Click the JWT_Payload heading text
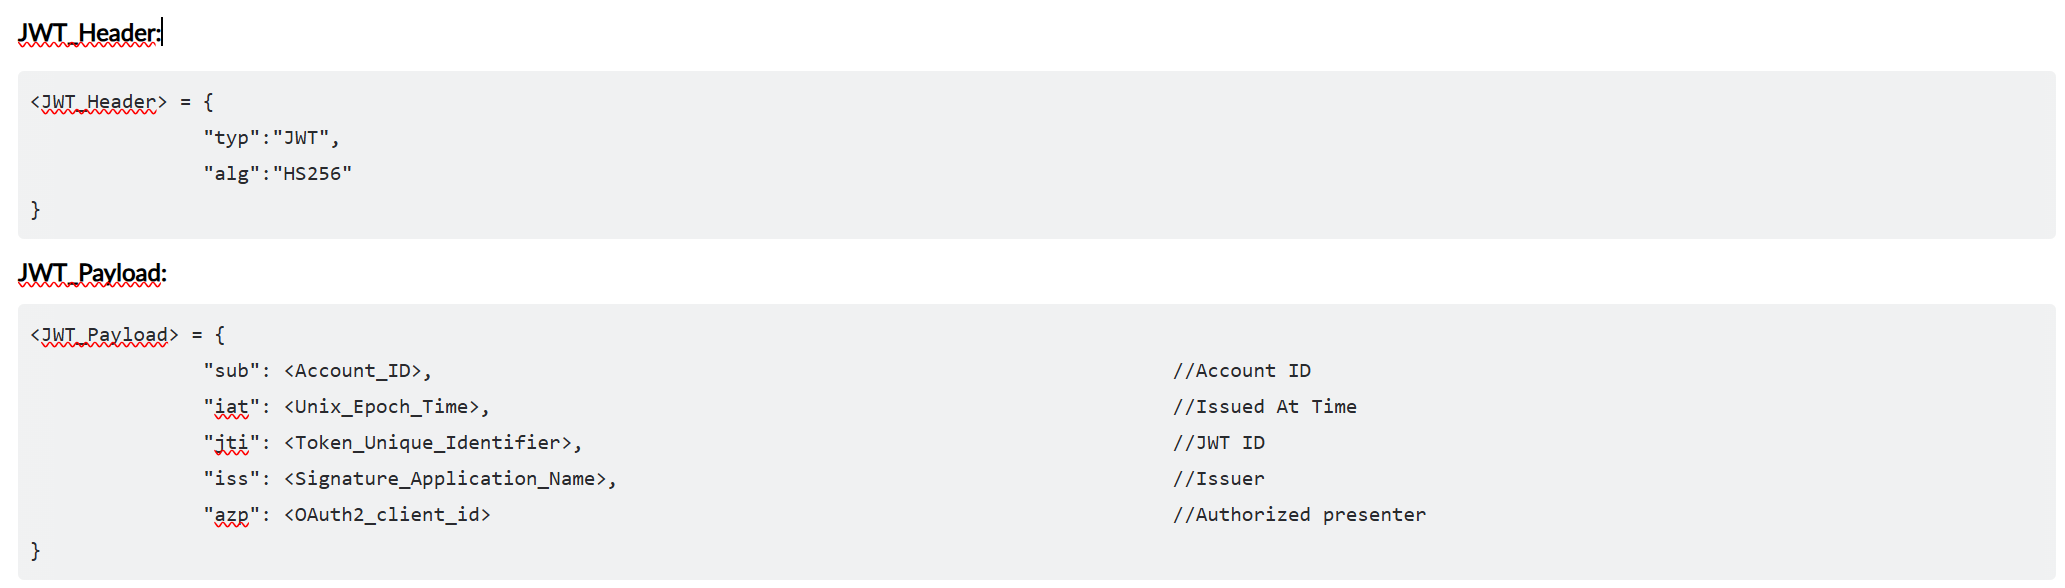The image size is (2065, 588). (91, 274)
